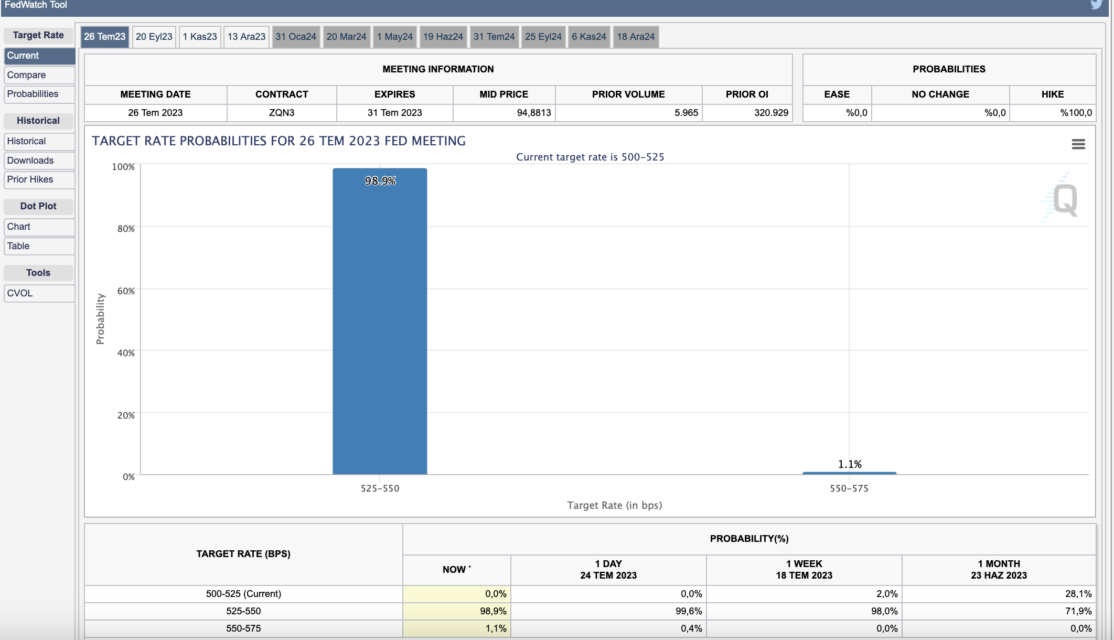1114x640 pixels.
Task: Select the 525-550 target rate row label
Action: (x=244, y=611)
